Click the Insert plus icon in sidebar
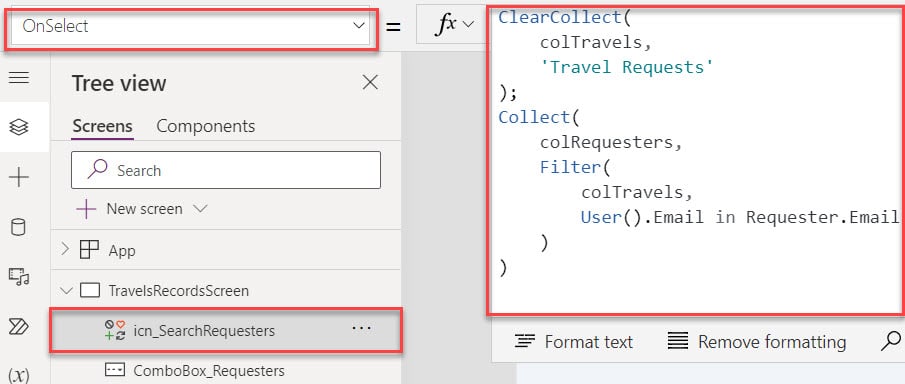The width and height of the screenshot is (905, 384). pyautogui.click(x=19, y=177)
